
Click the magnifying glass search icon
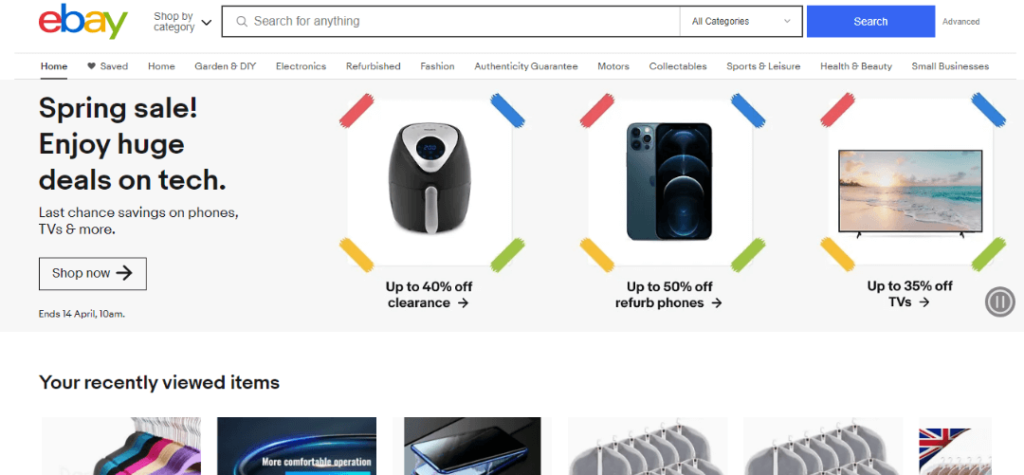(x=242, y=22)
